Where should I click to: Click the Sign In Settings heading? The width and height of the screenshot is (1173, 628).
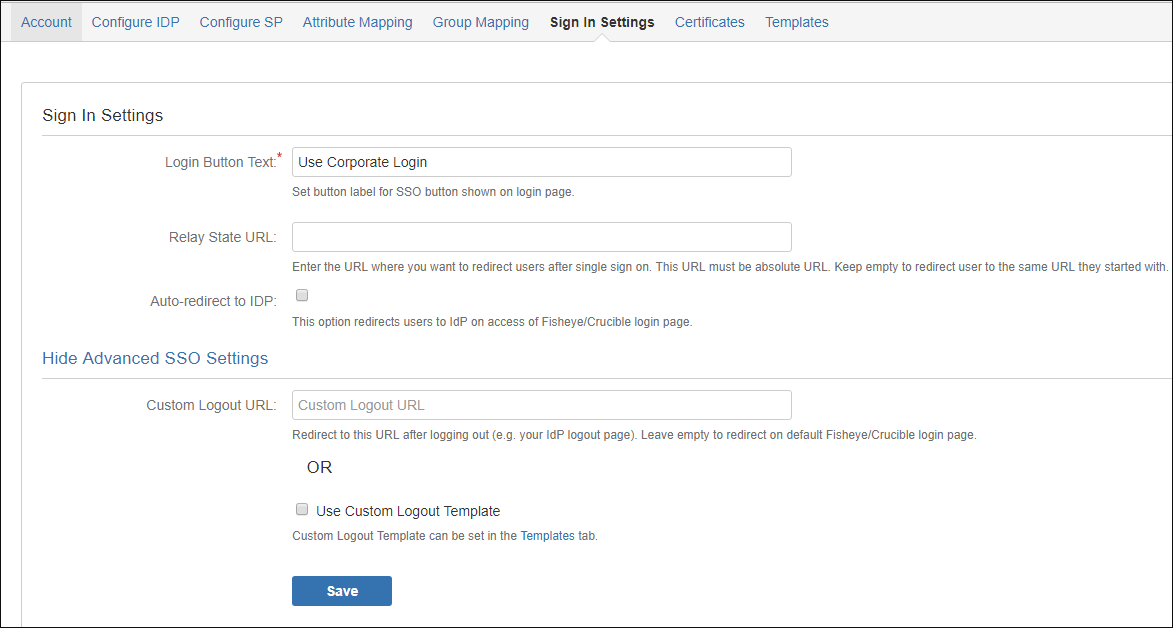102,115
